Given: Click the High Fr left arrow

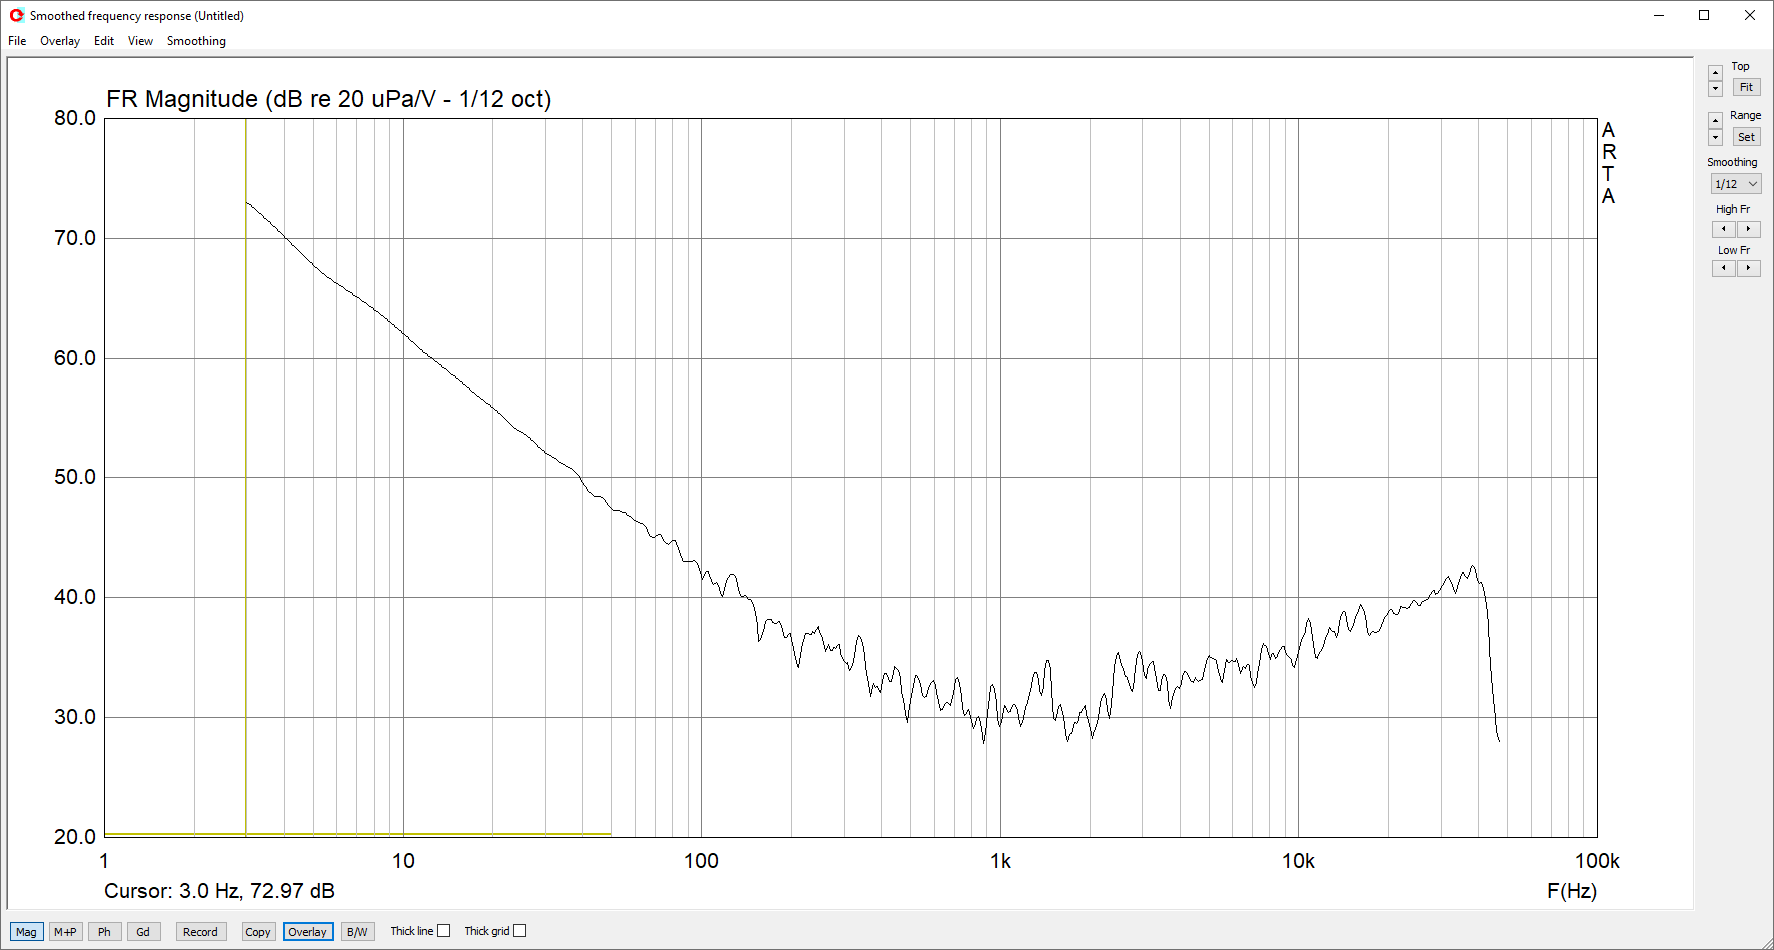Looking at the screenshot, I should pos(1724,229).
